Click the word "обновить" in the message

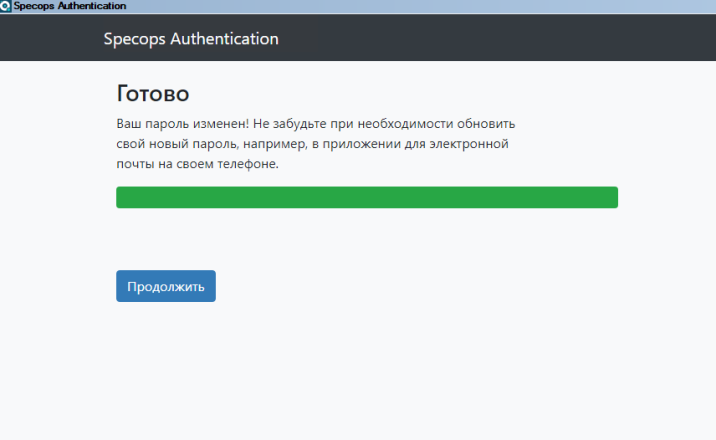coord(485,124)
